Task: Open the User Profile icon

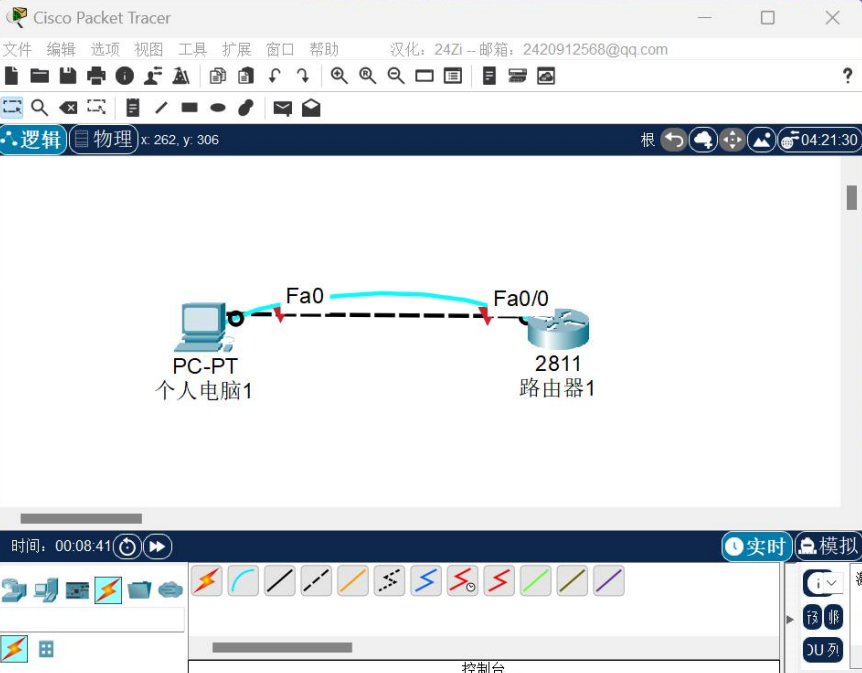Action: 153,76
